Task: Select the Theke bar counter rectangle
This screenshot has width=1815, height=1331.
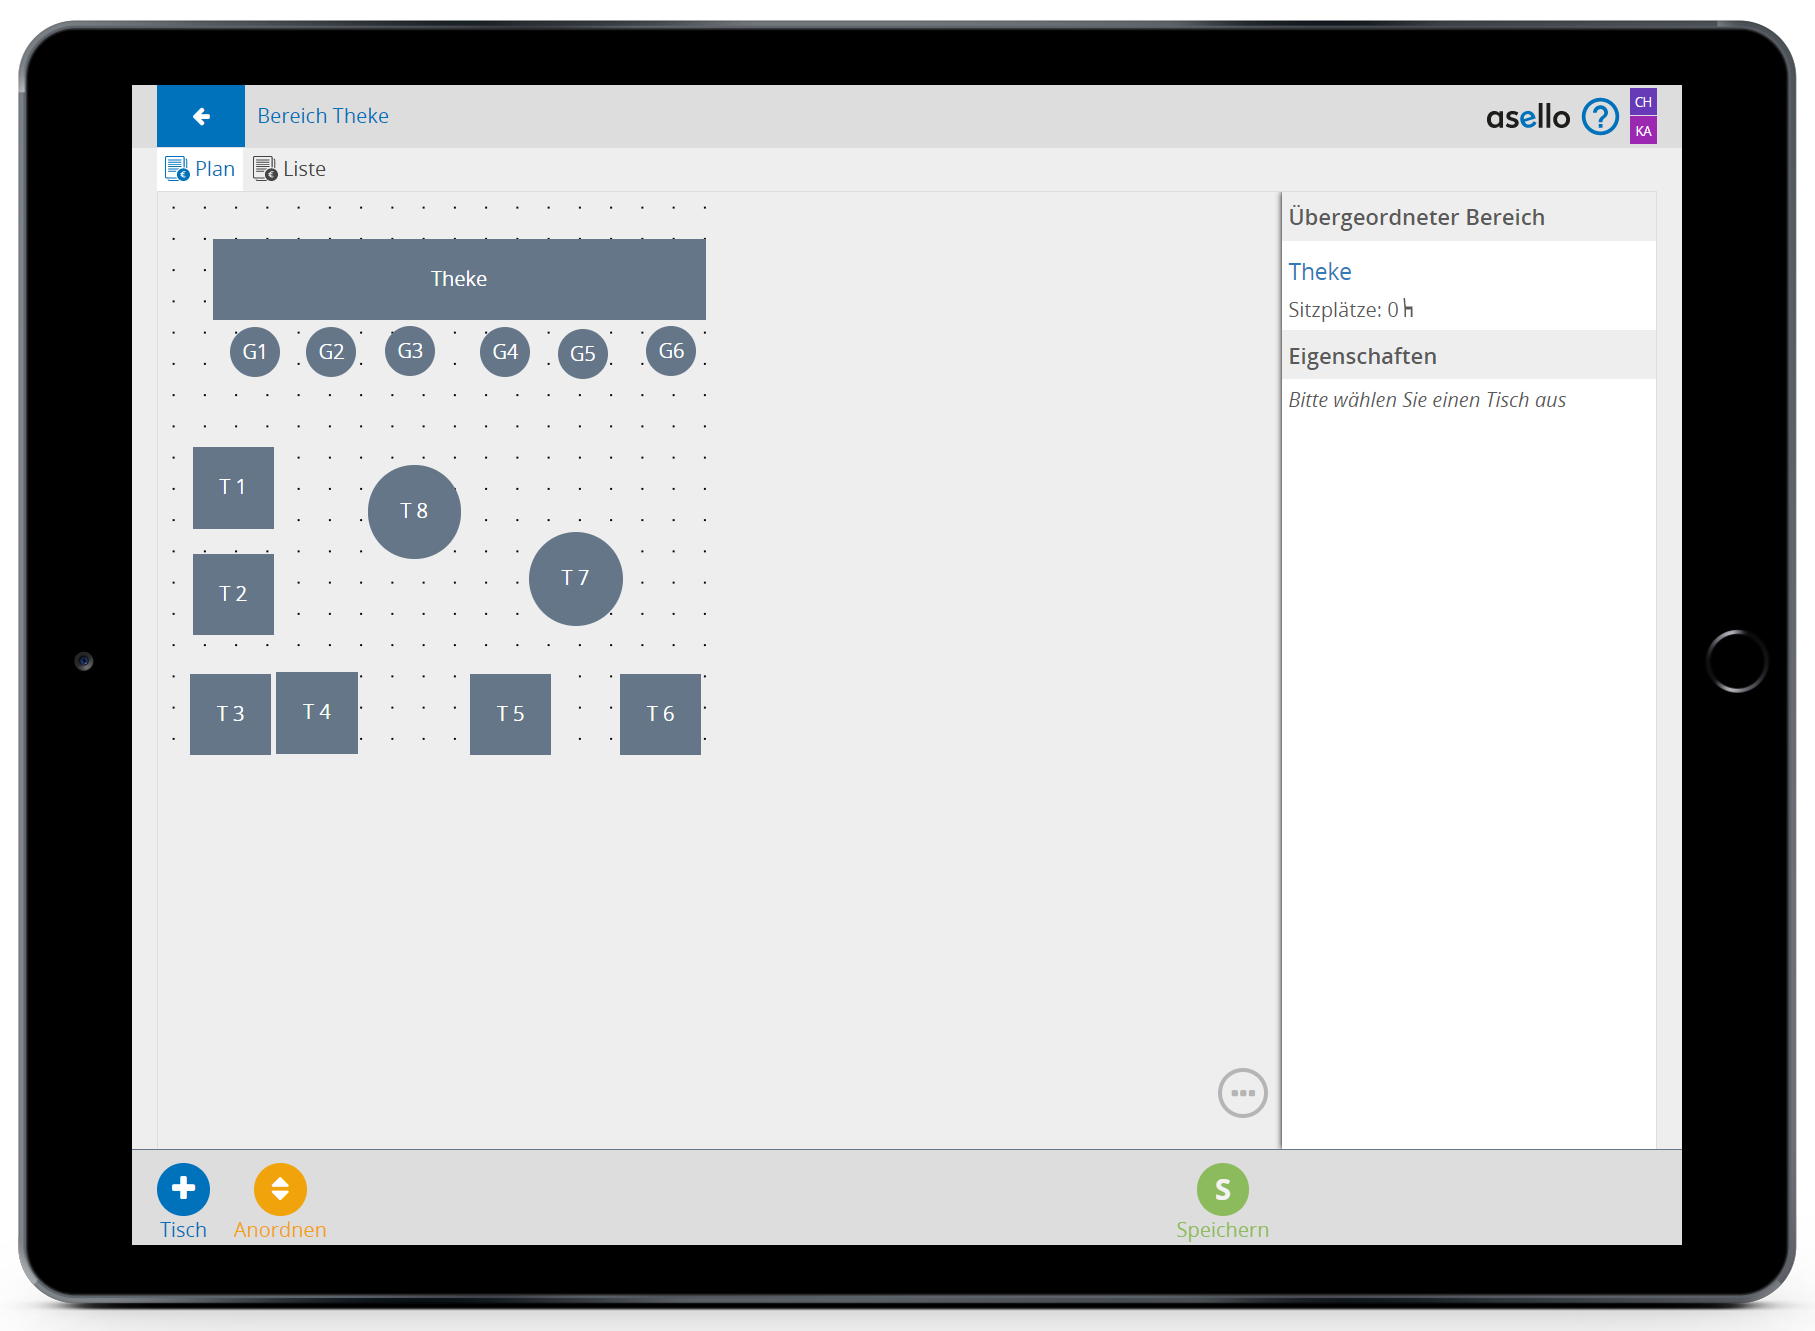Action: click(x=459, y=279)
